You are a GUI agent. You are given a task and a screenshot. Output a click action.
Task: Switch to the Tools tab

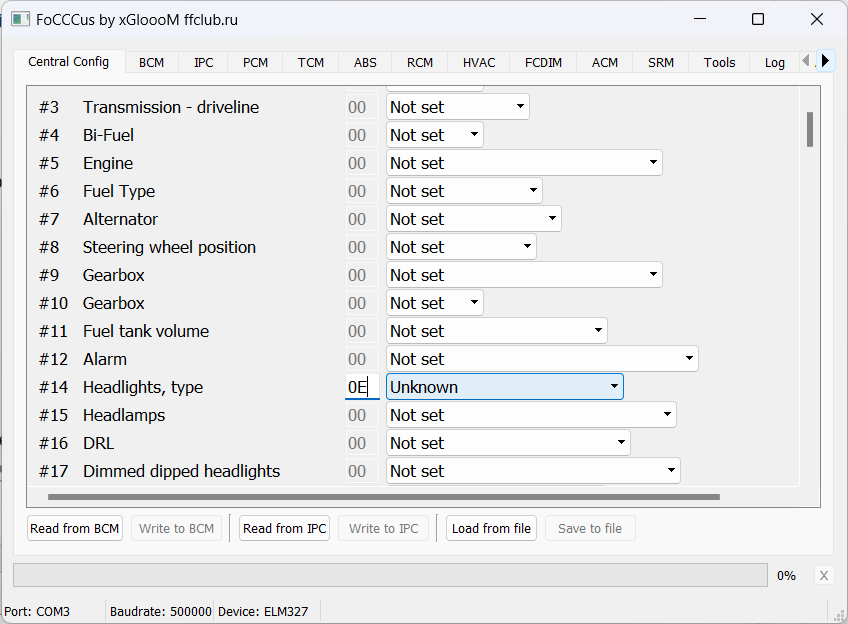719,63
